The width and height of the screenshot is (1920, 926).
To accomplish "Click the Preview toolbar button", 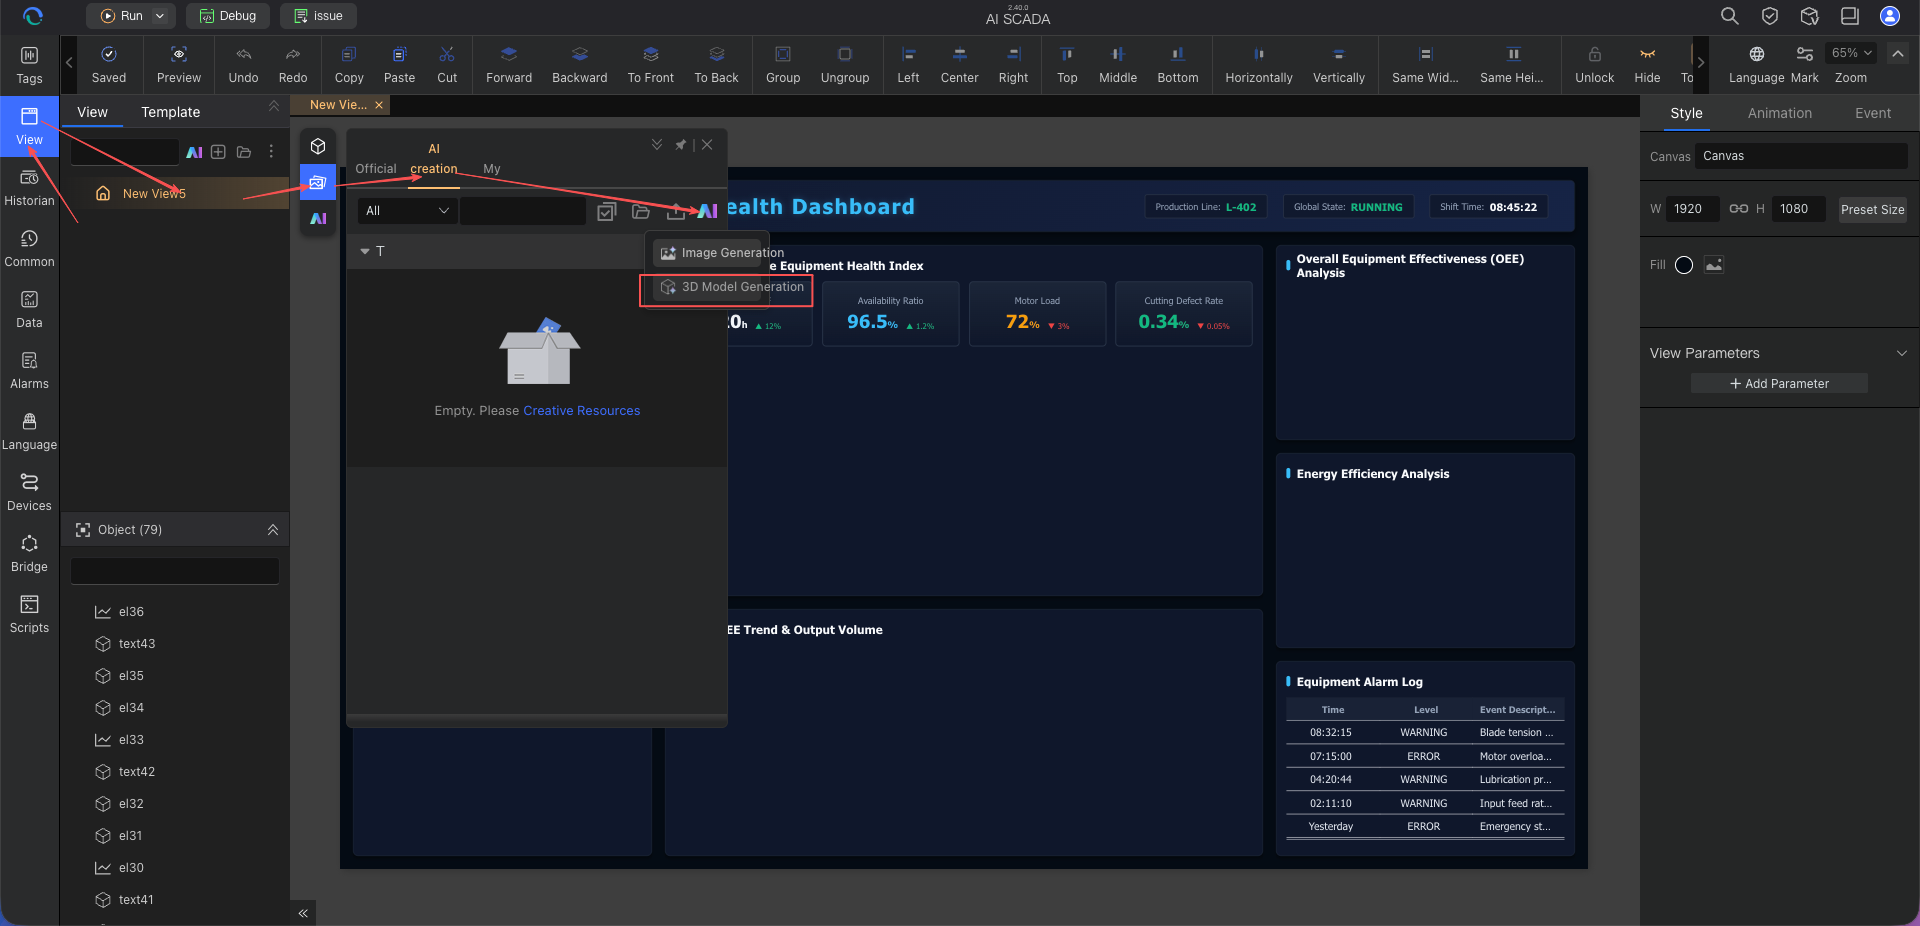I will (179, 65).
